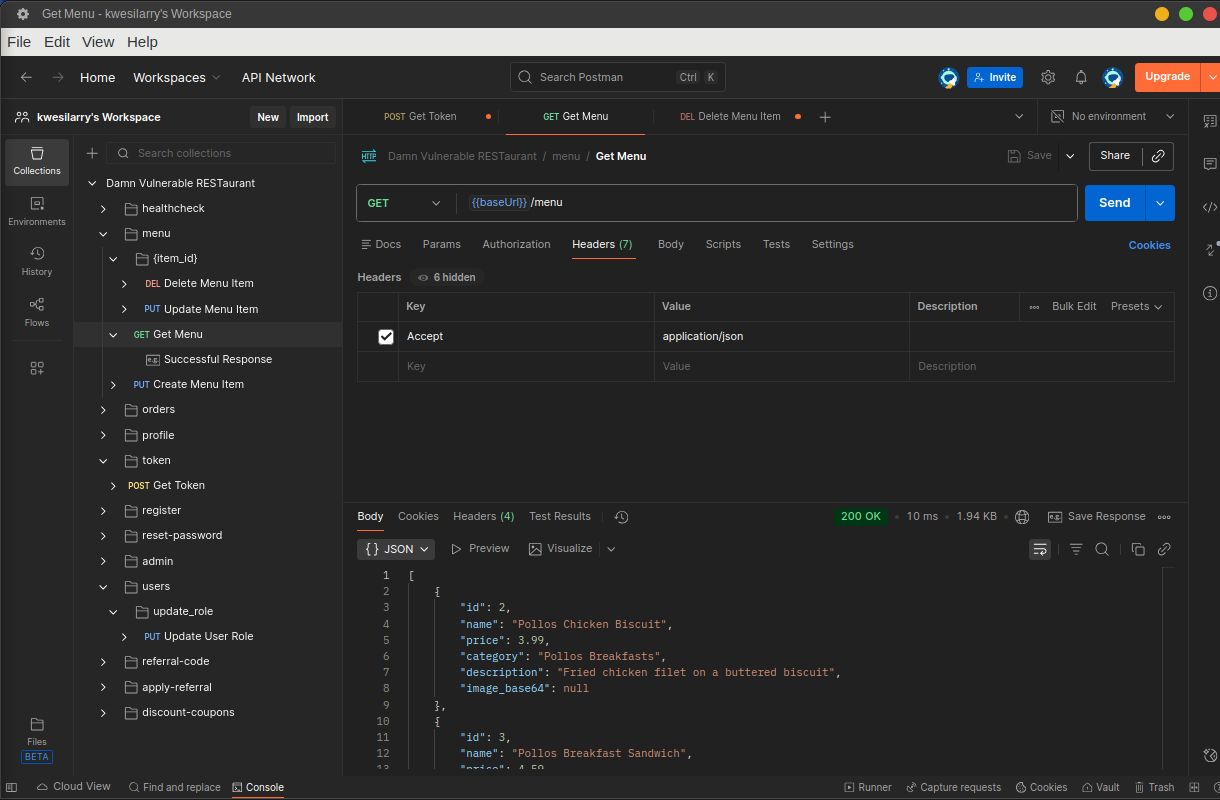Image resolution: width=1220 pixels, height=800 pixels.
Task: Open the Console panel in status bar
Action: (258, 787)
